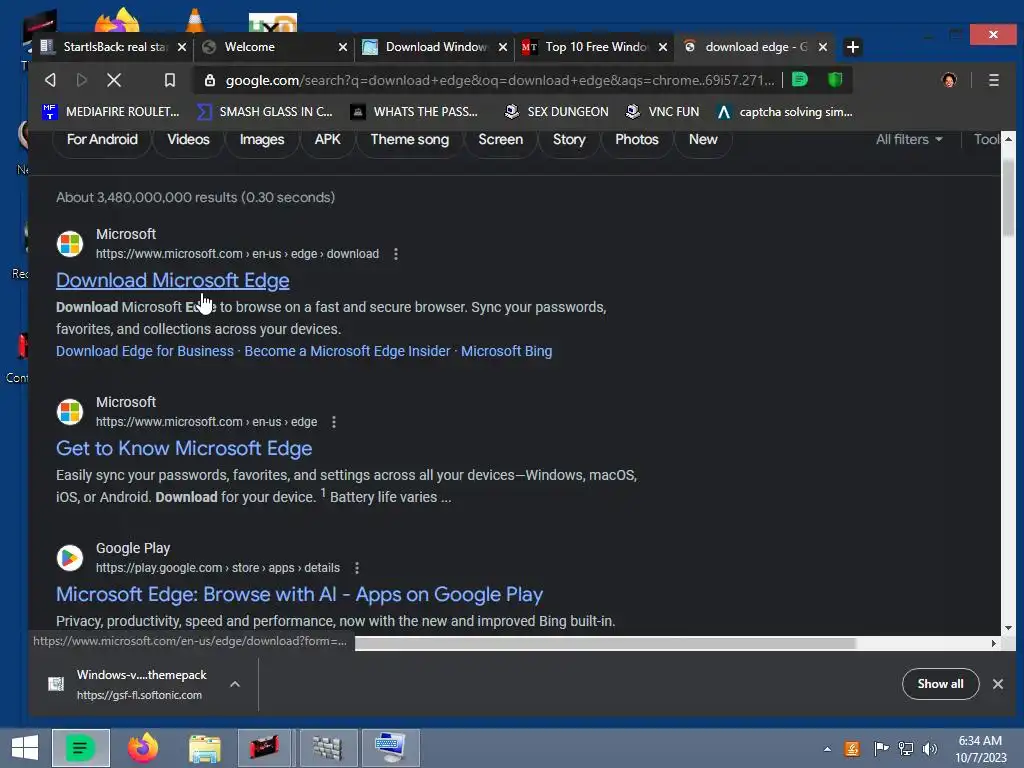
Task: Close the Download Windows tab
Action: click(x=503, y=47)
